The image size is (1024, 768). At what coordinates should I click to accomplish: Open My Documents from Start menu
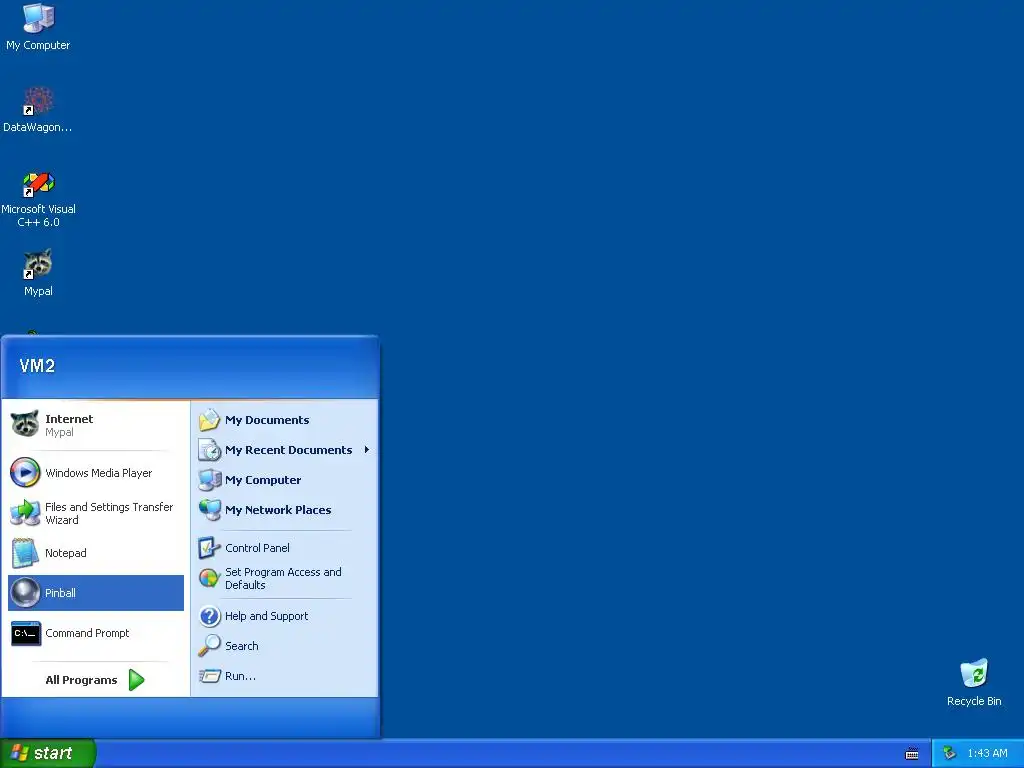284,420
